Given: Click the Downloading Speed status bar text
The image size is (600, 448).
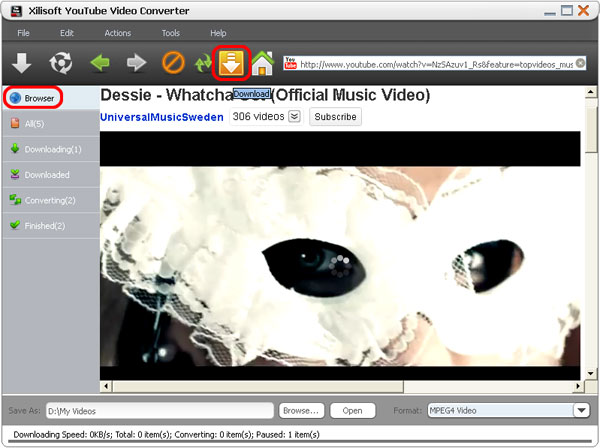Looking at the screenshot, I should 166,435.
